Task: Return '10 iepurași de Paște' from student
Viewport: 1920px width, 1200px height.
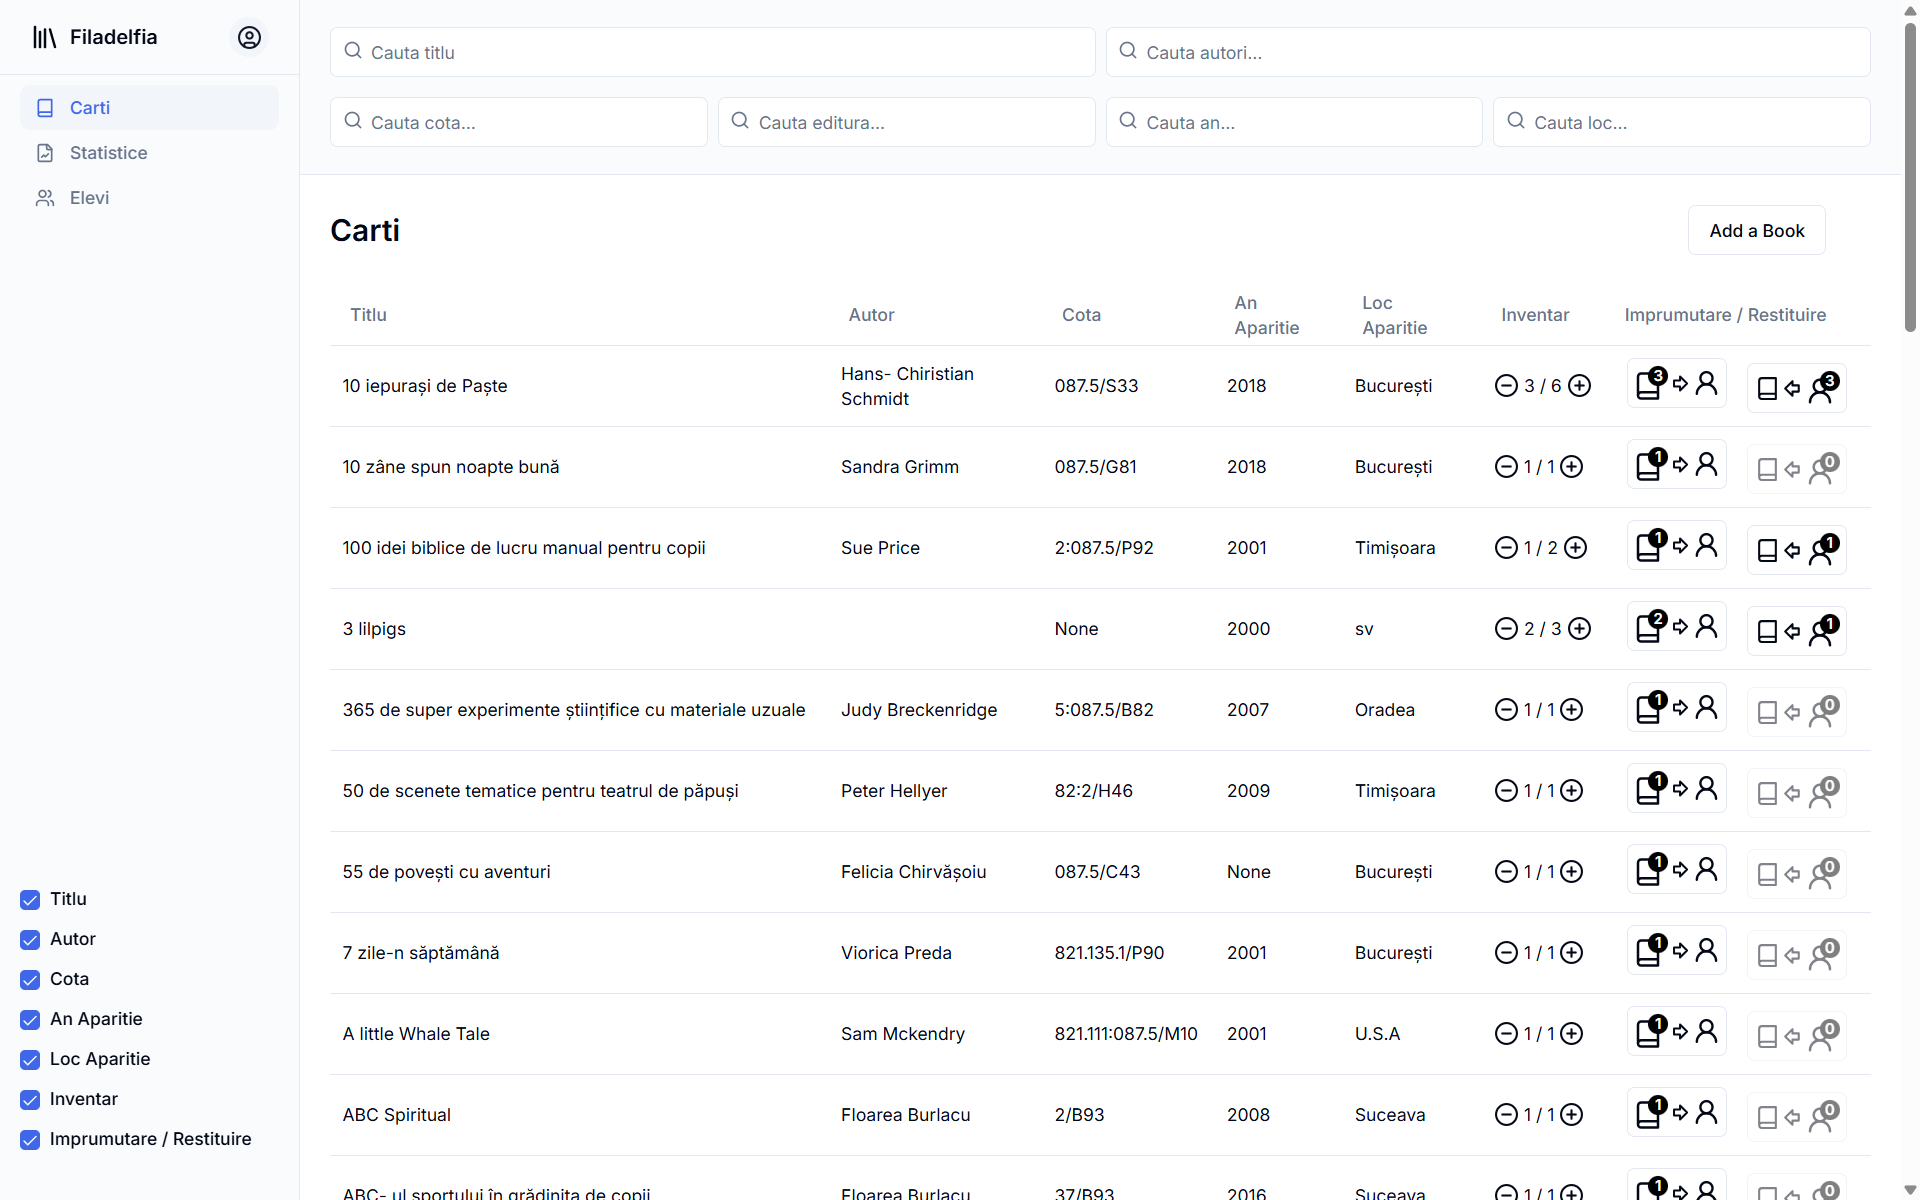Action: click(1796, 388)
